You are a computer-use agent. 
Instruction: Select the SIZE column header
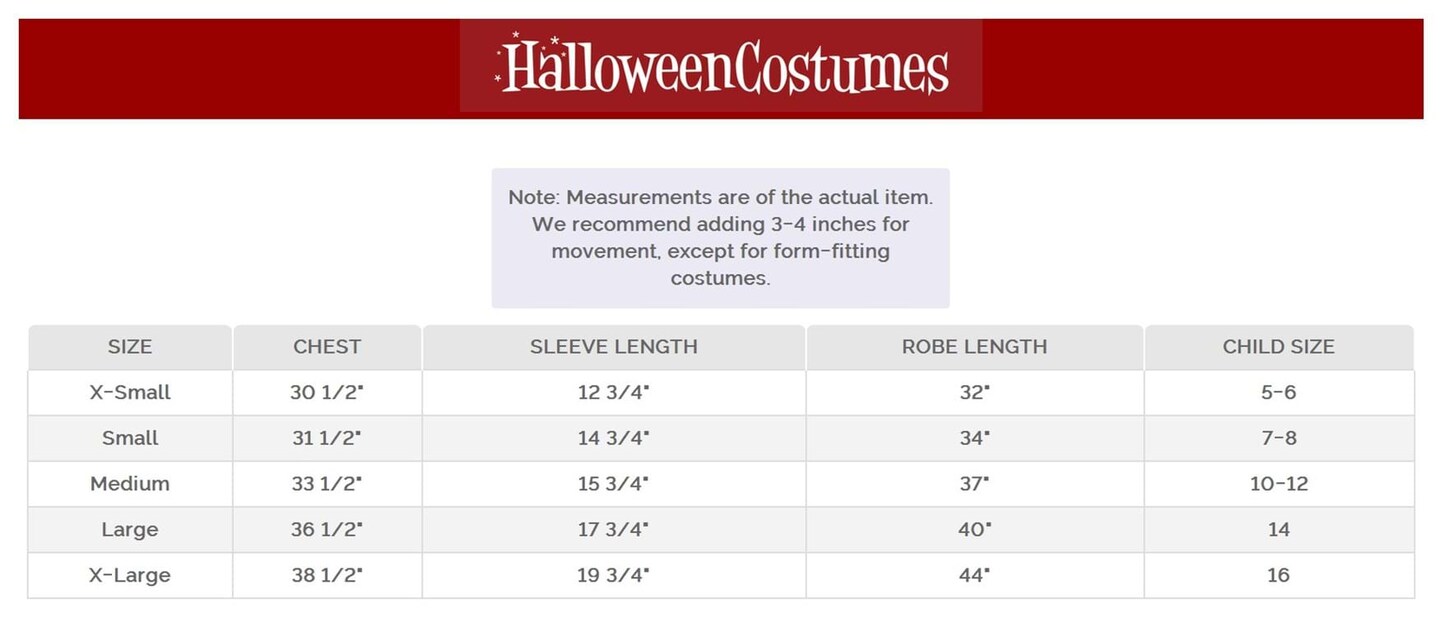[130, 347]
